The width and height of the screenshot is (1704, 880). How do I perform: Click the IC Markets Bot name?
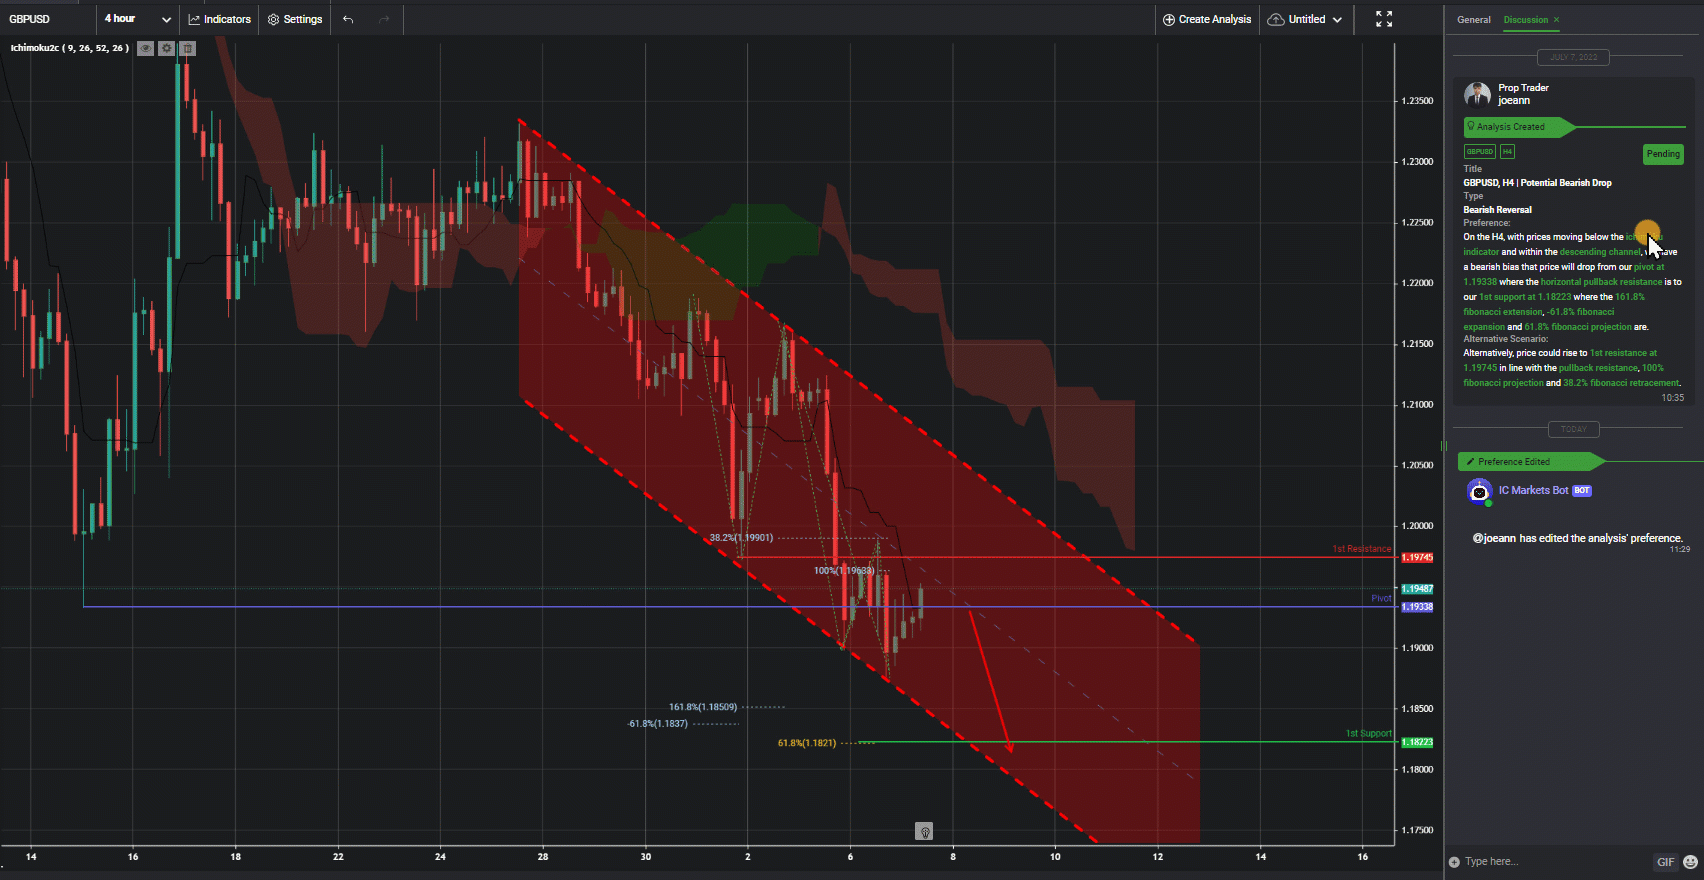[1533, 490]
